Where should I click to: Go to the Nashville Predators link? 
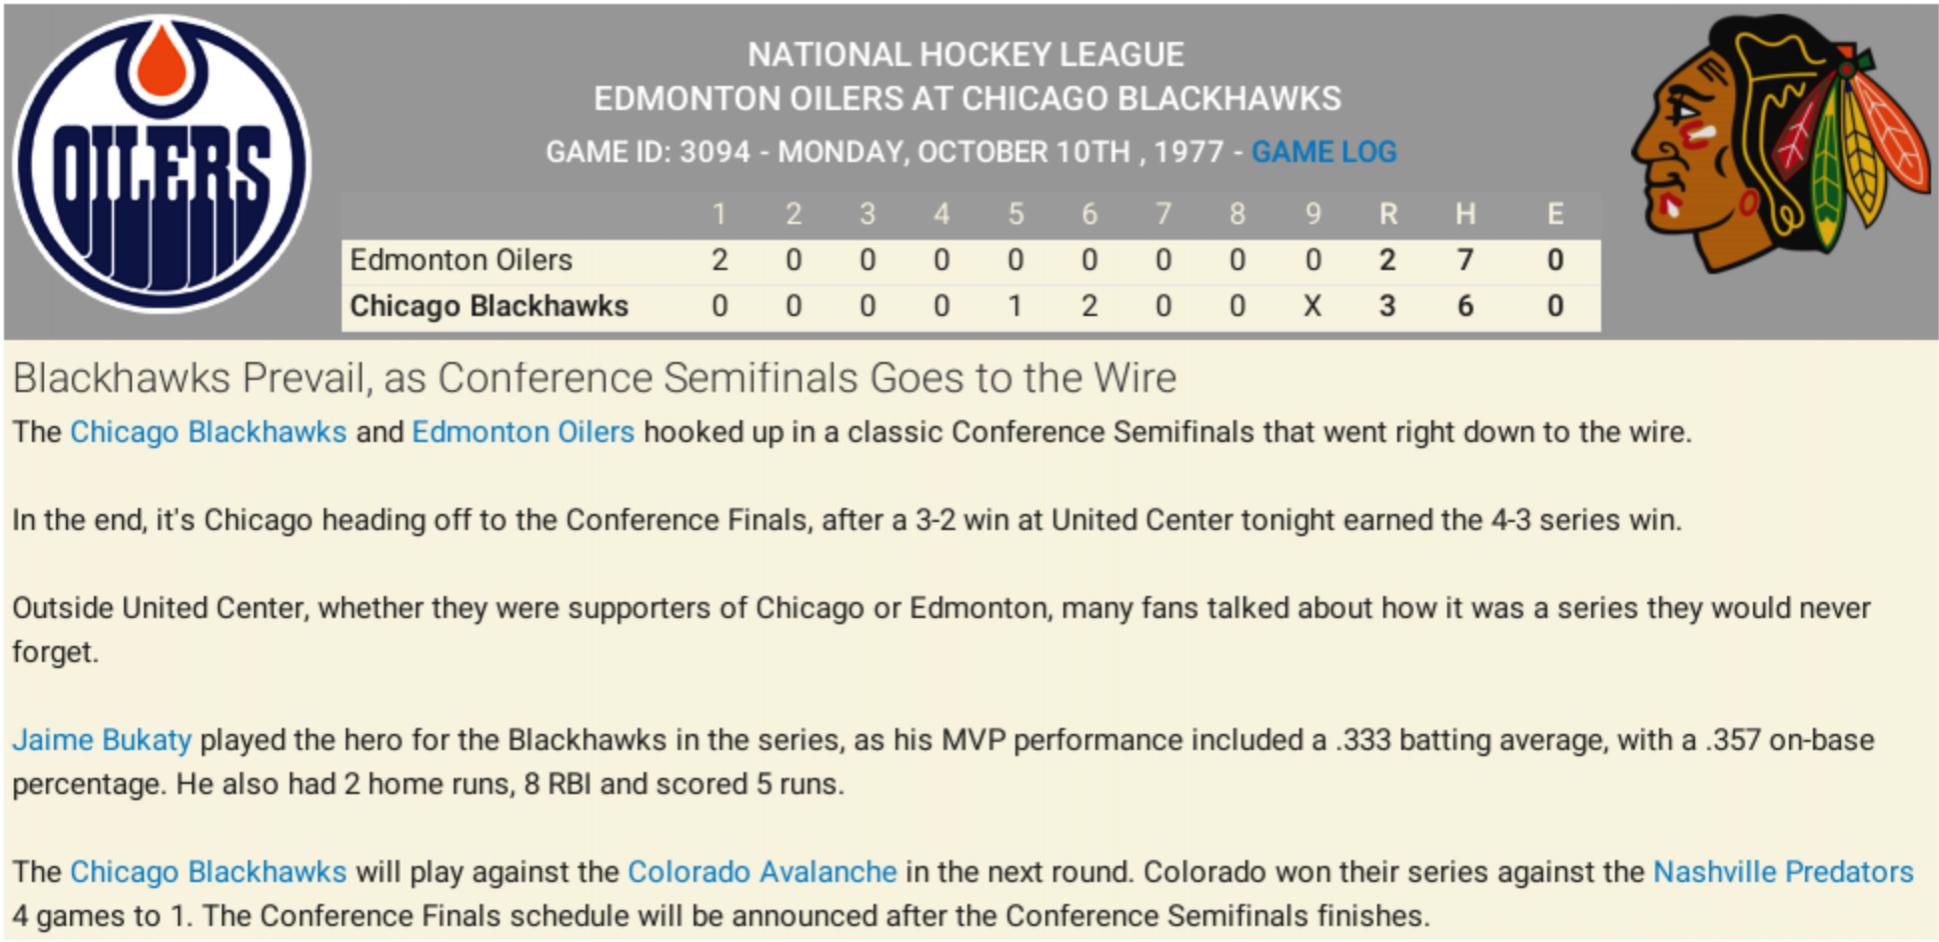pyautogui.click(x=1782, y=872)
